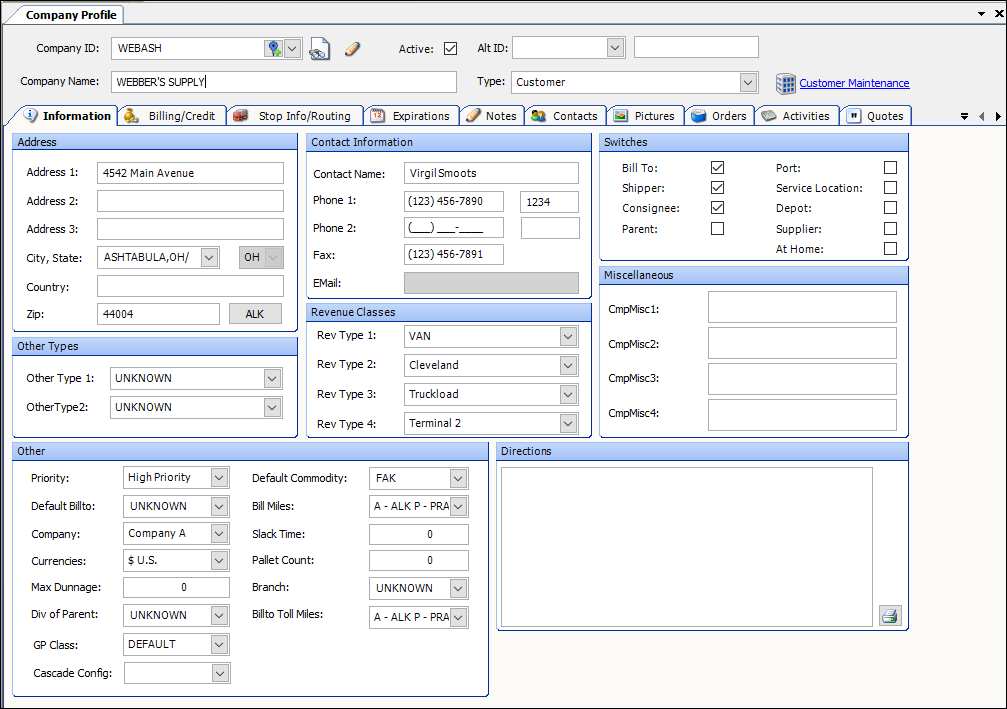Uncheck the Active checkbox

(x=450, y=48)
